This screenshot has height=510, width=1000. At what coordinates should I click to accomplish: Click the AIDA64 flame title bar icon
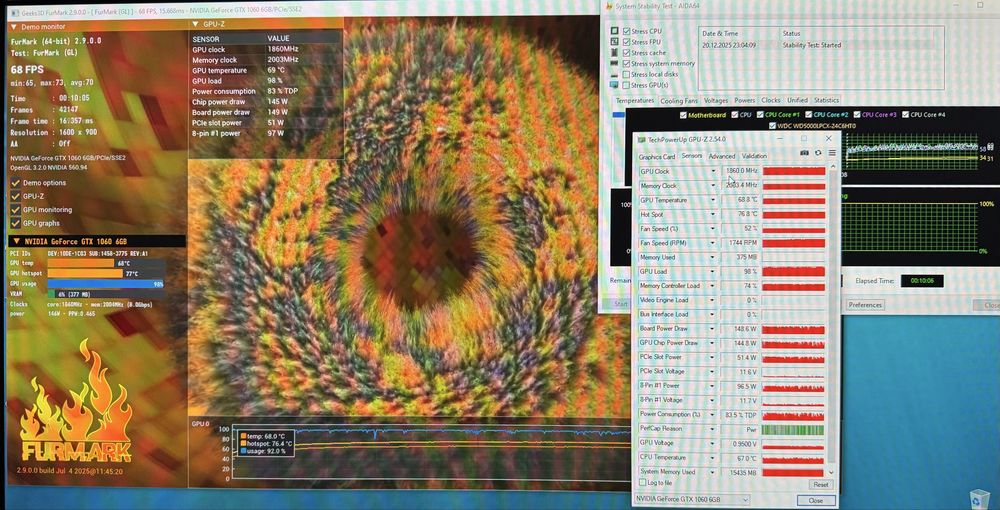point(608,6)
